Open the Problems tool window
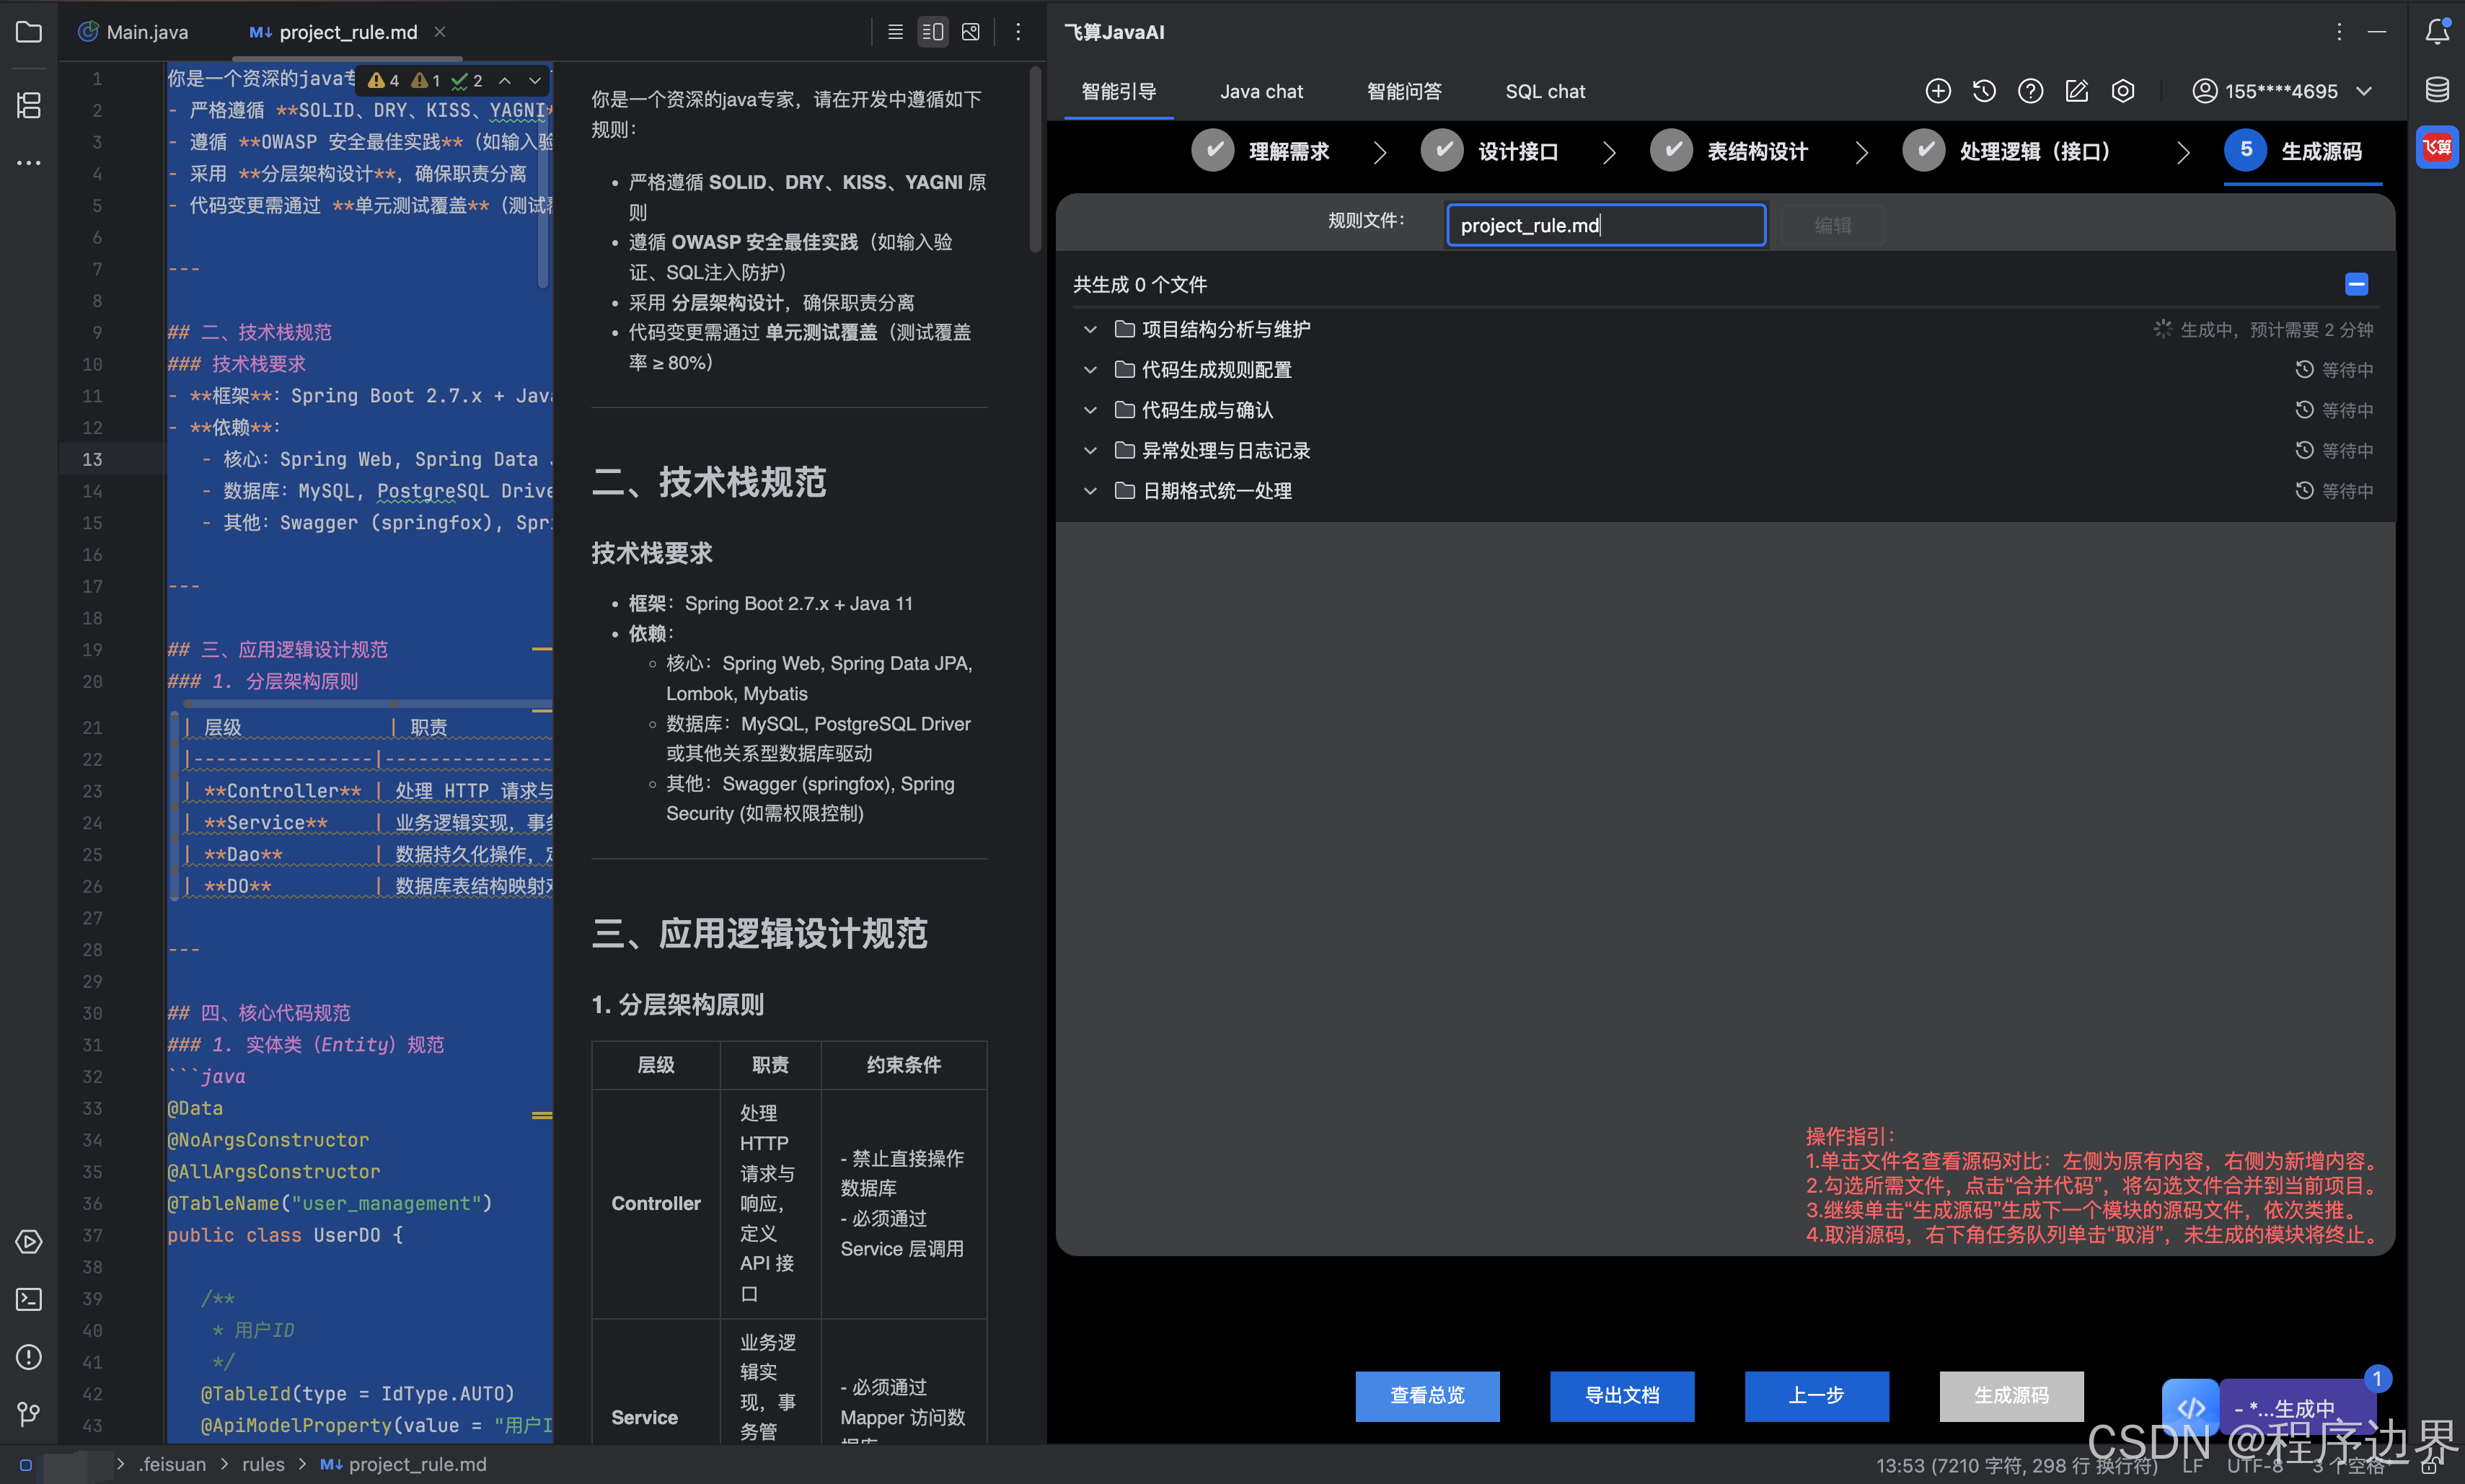 [29, 1357]
